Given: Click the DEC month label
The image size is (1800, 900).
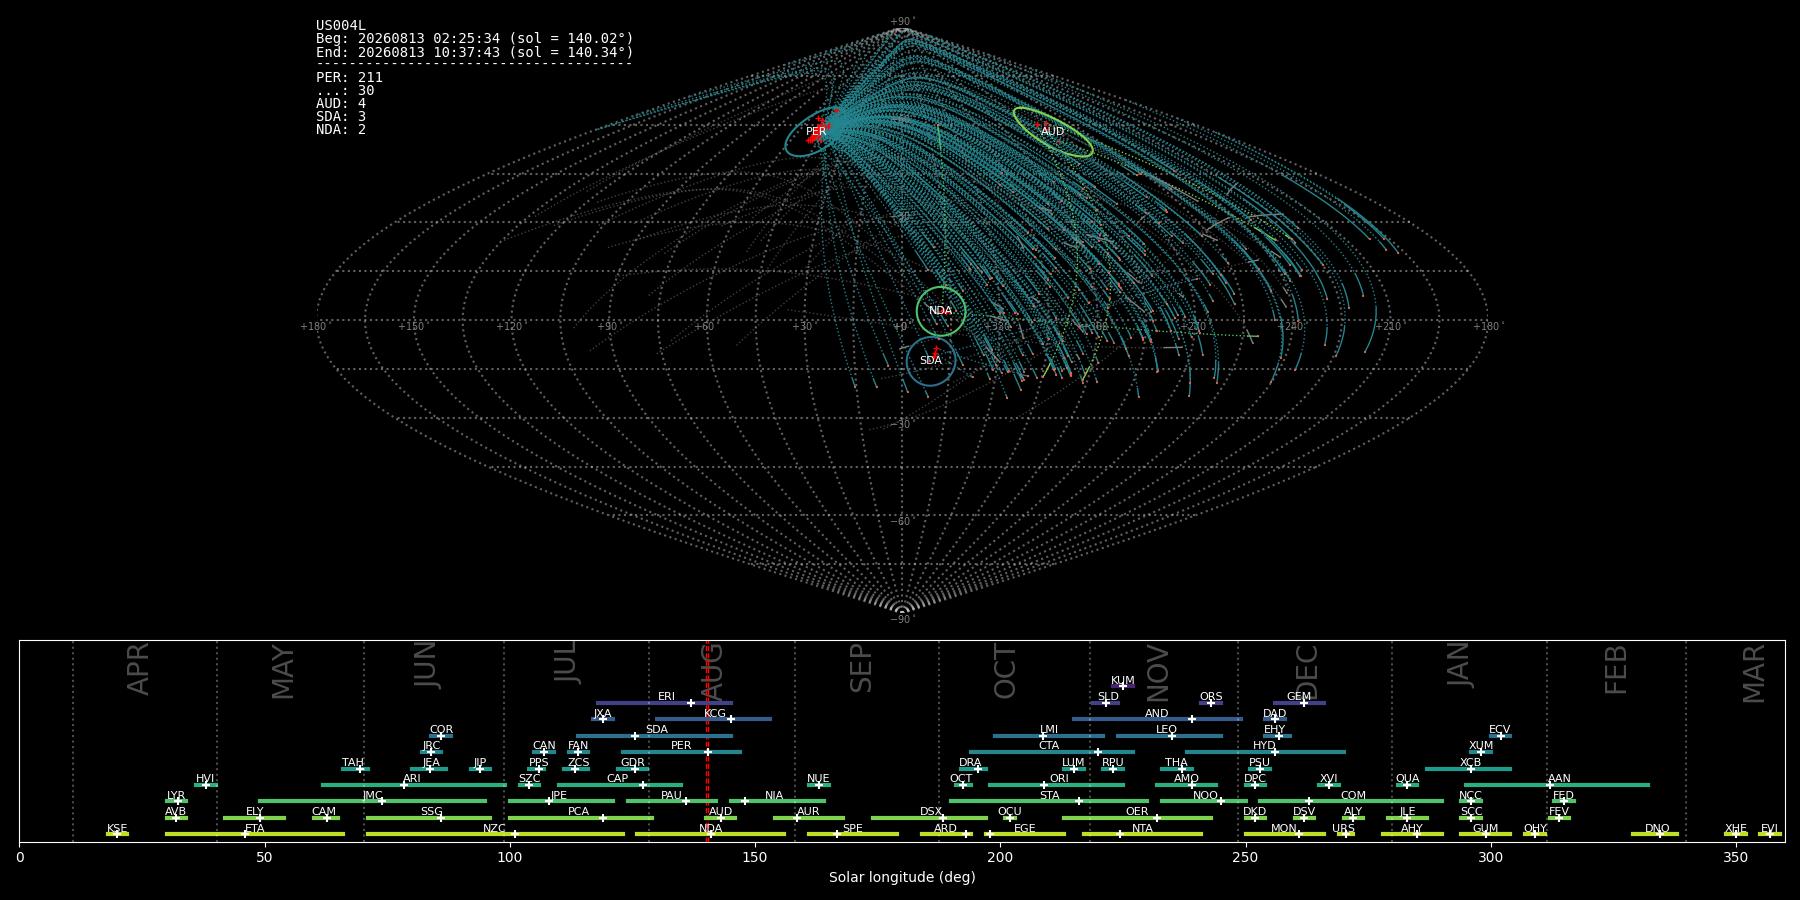Looking at the screenshot, I should [x=1307, y=672].
